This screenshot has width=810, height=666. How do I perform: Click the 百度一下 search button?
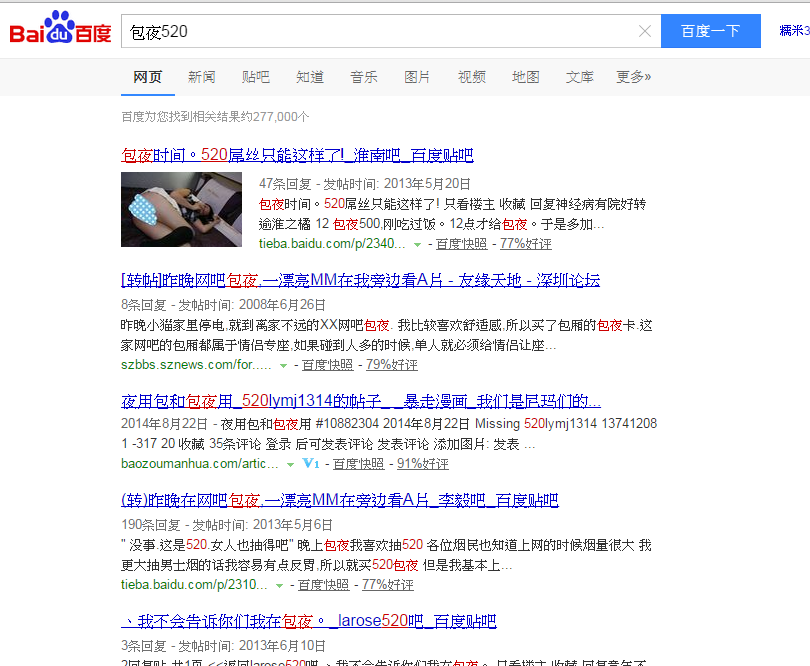710,31
